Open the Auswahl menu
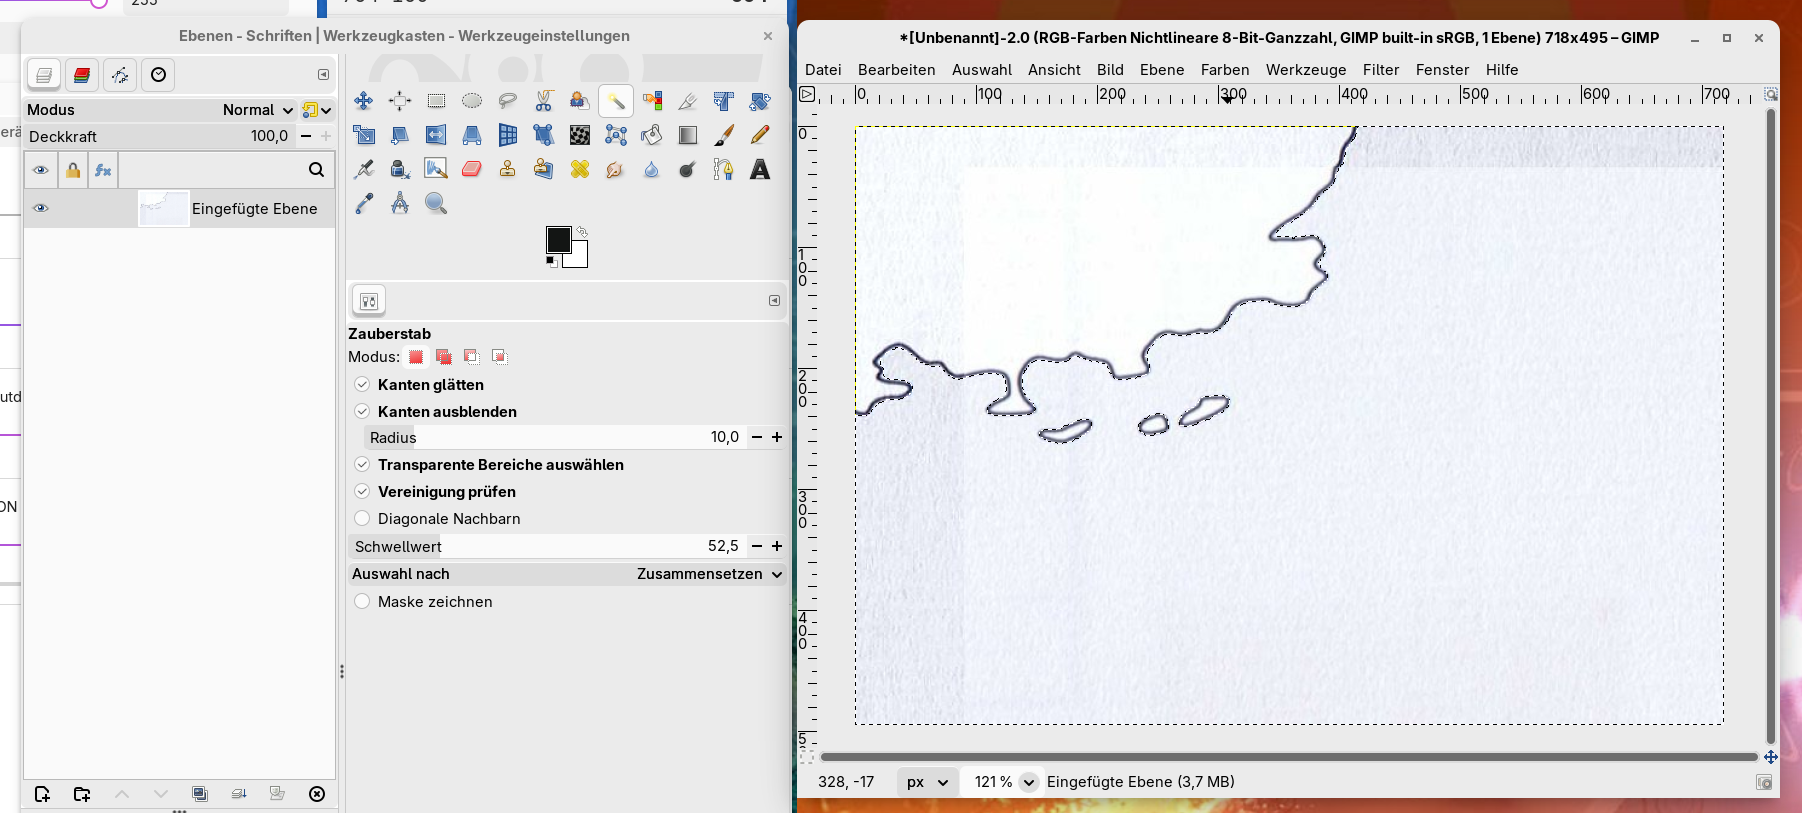This screenshot has height=813, width=1802. coord(982,70)
